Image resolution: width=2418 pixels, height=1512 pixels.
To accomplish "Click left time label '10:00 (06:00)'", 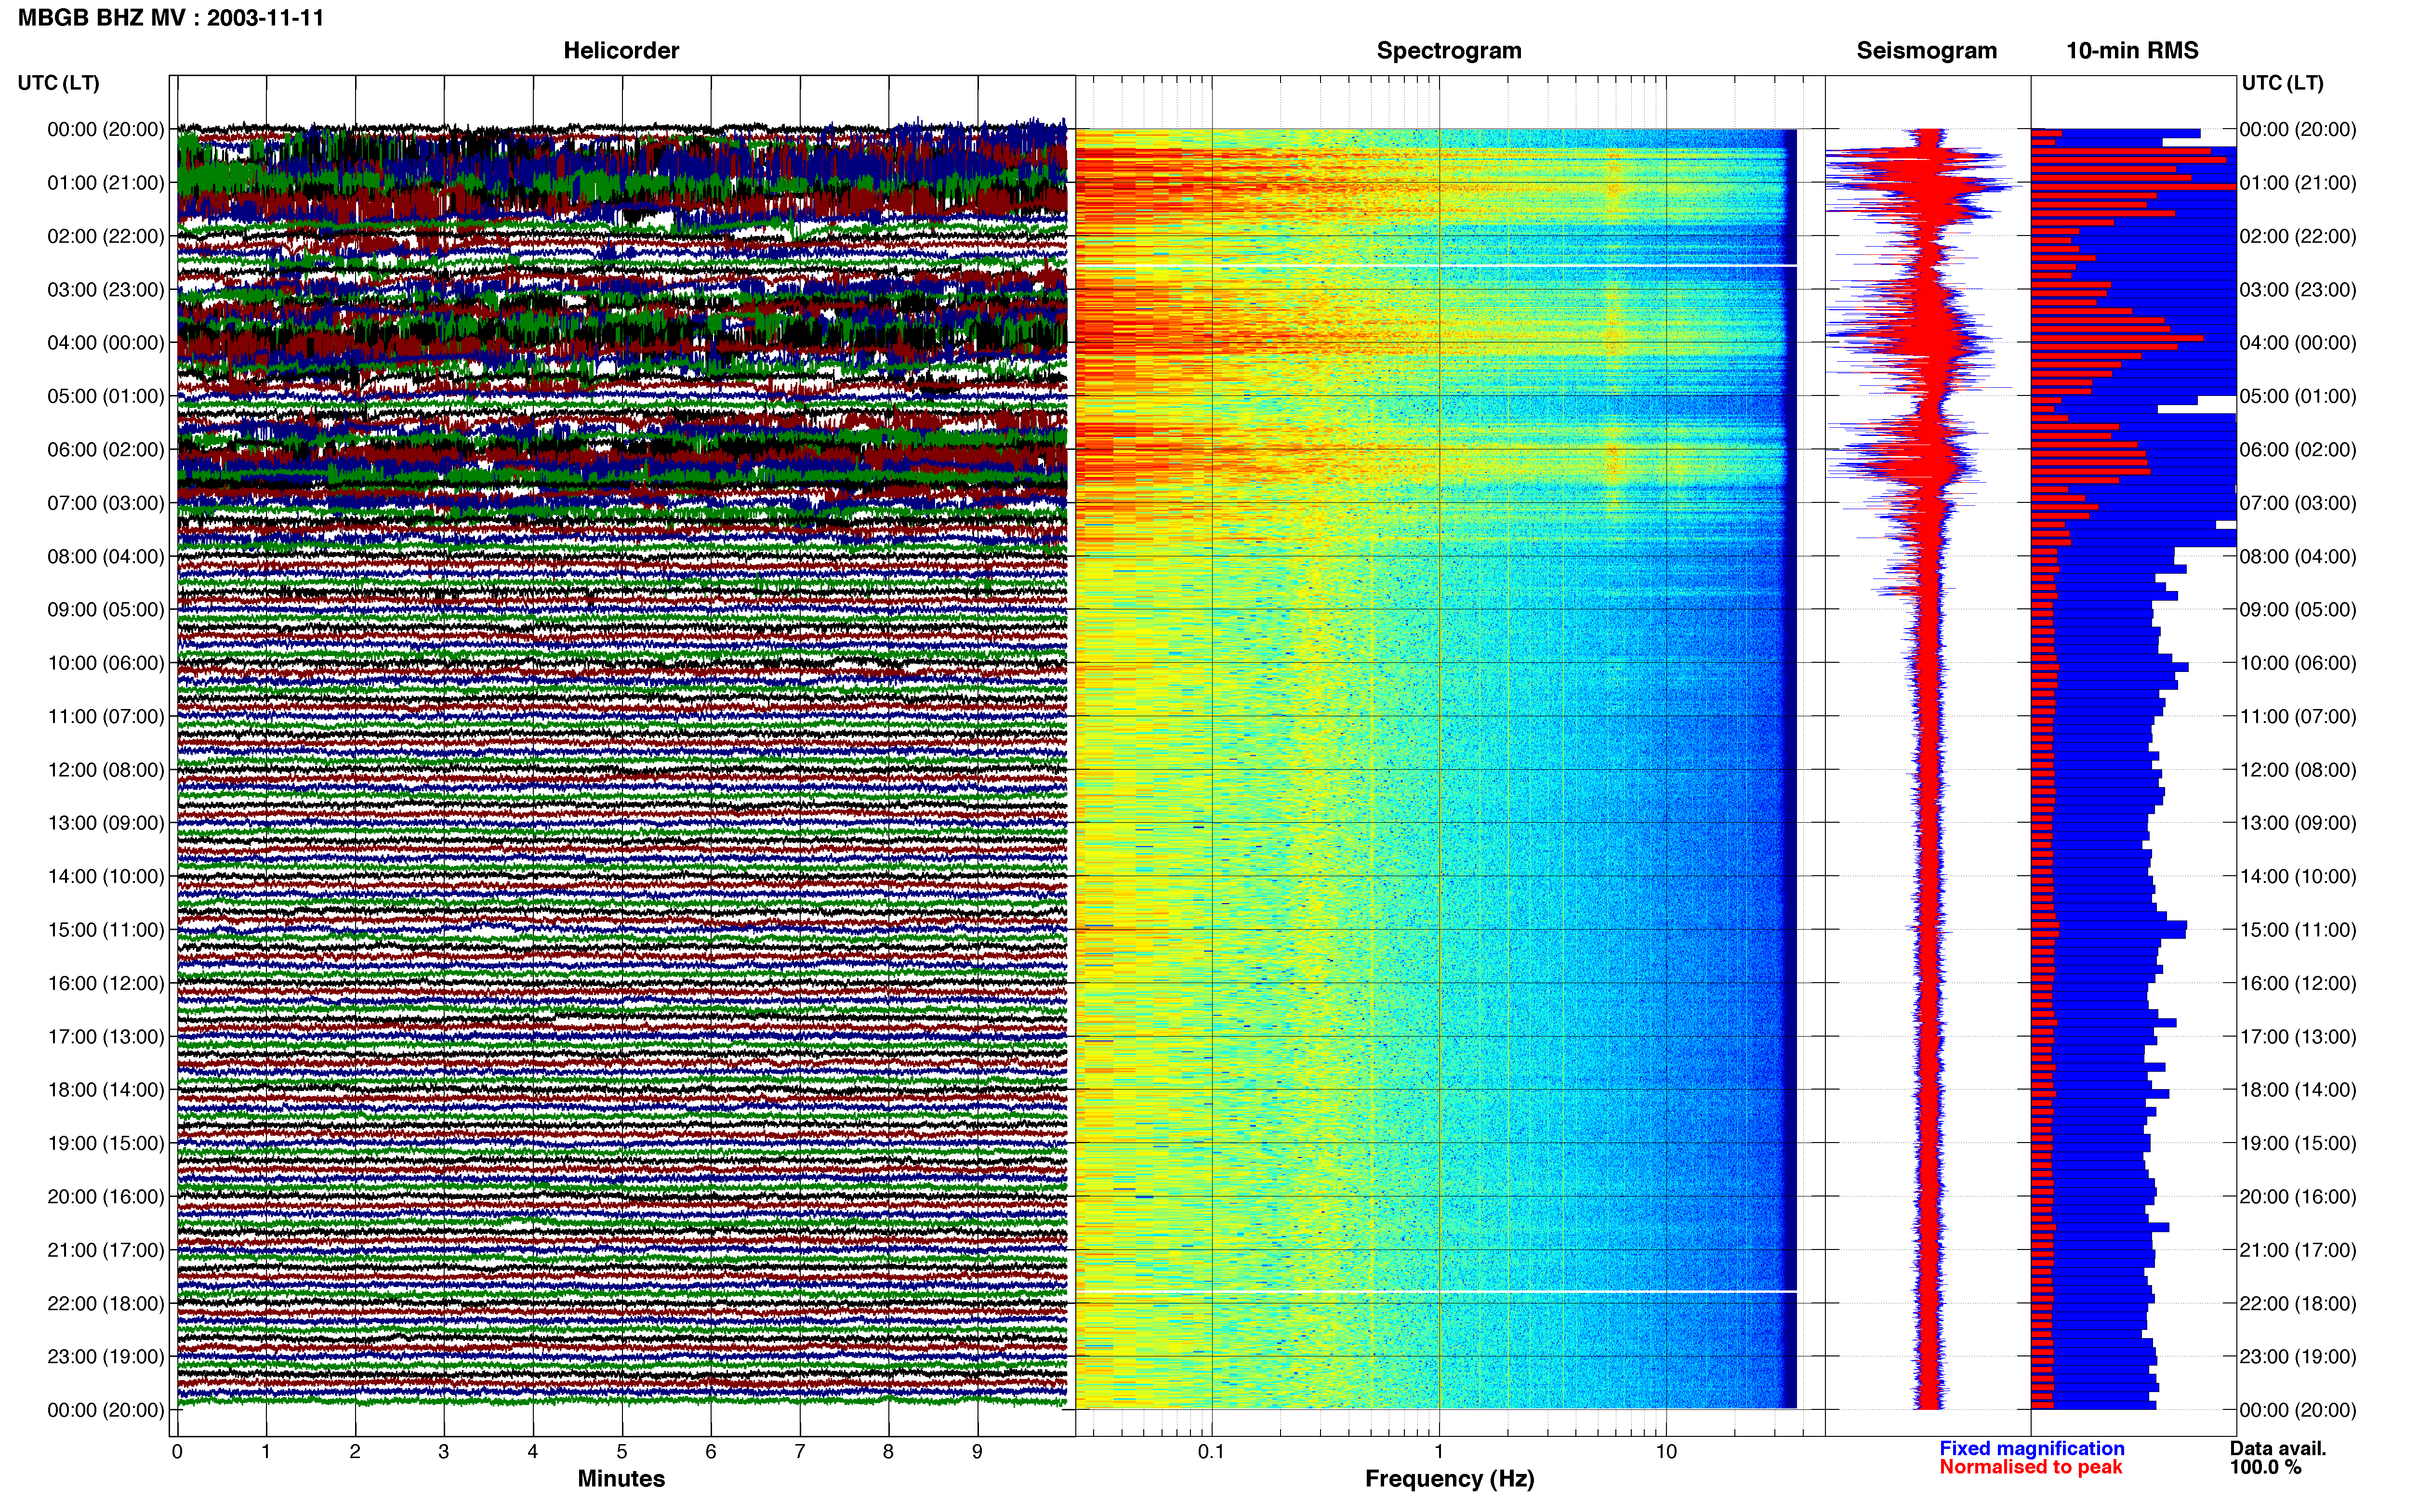I will tap(106, 662).
